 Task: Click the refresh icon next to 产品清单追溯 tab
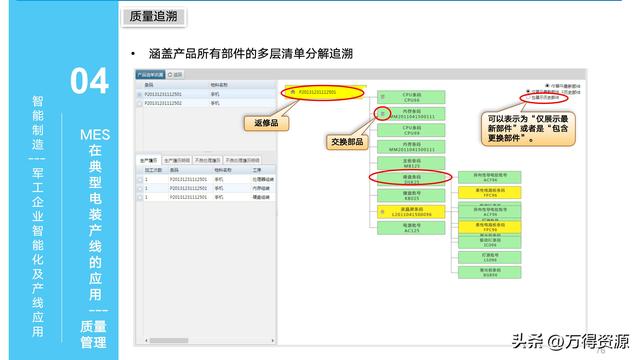point(170,75)
